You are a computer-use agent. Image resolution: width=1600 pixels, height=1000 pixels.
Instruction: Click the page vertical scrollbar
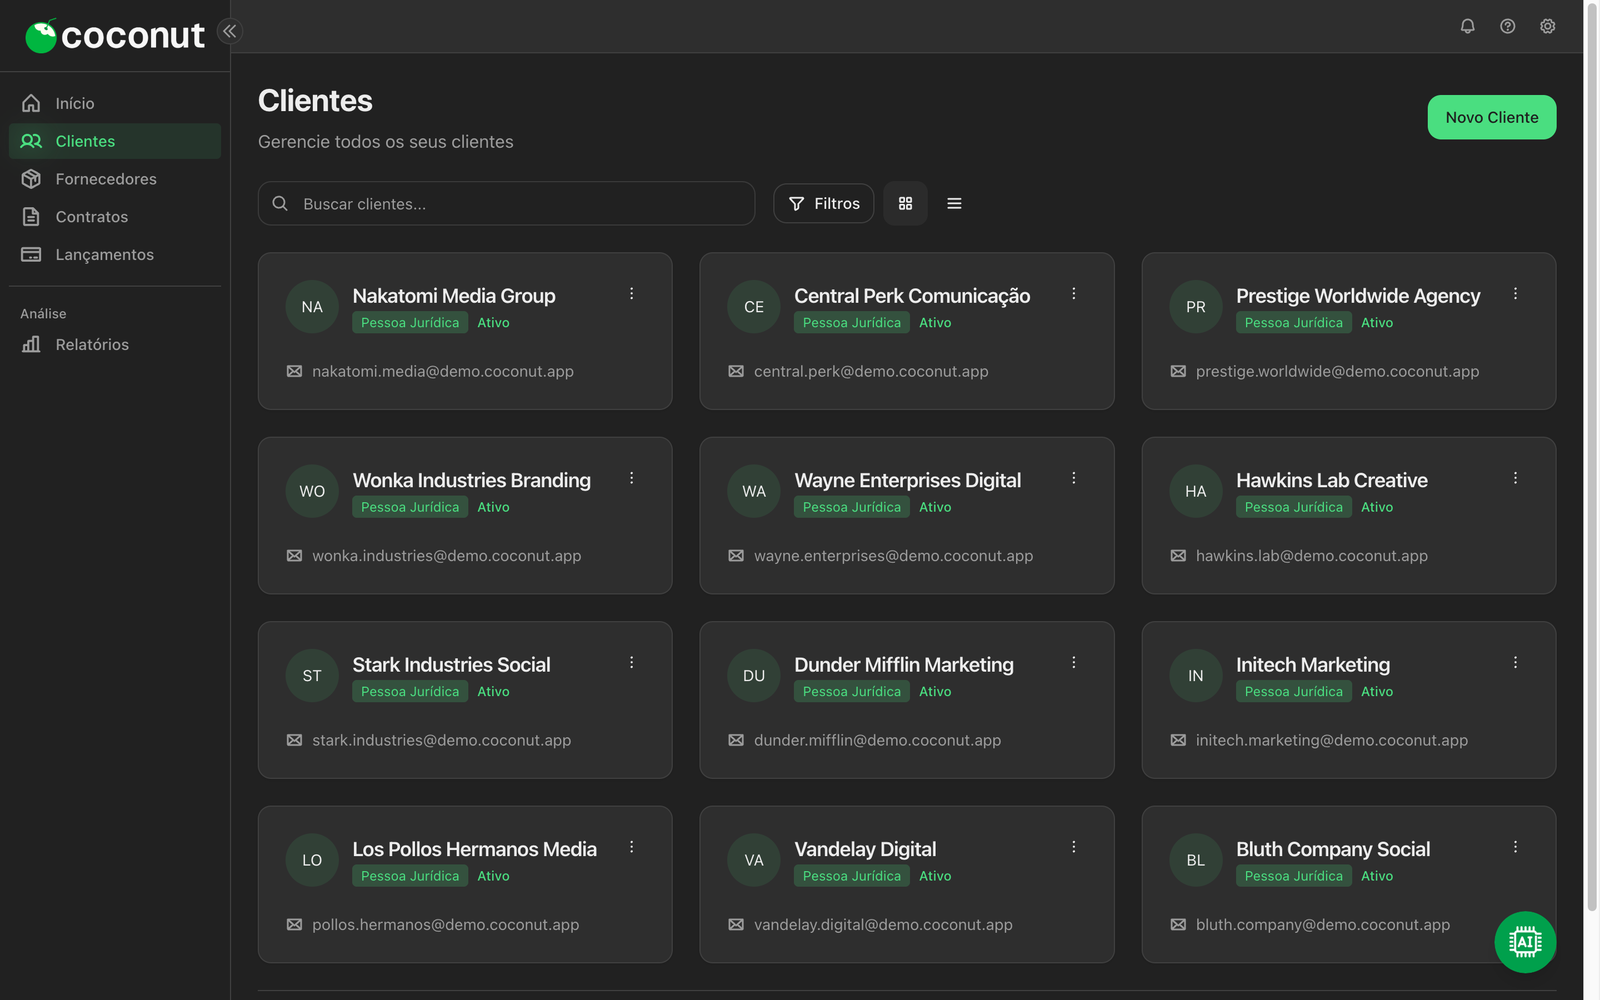(1592, 455)
